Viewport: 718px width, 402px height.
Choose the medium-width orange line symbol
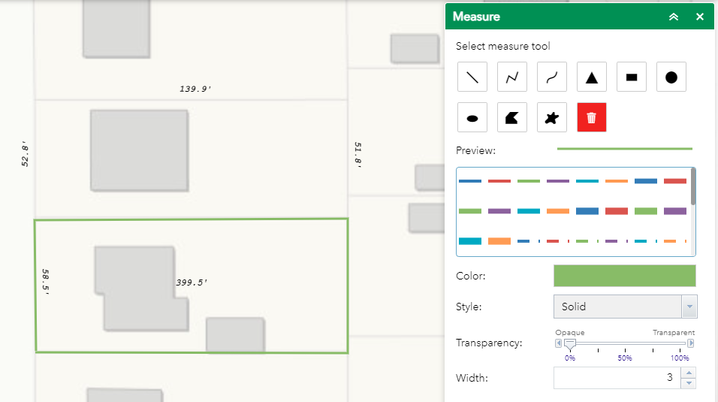click(x=558, y=211)
